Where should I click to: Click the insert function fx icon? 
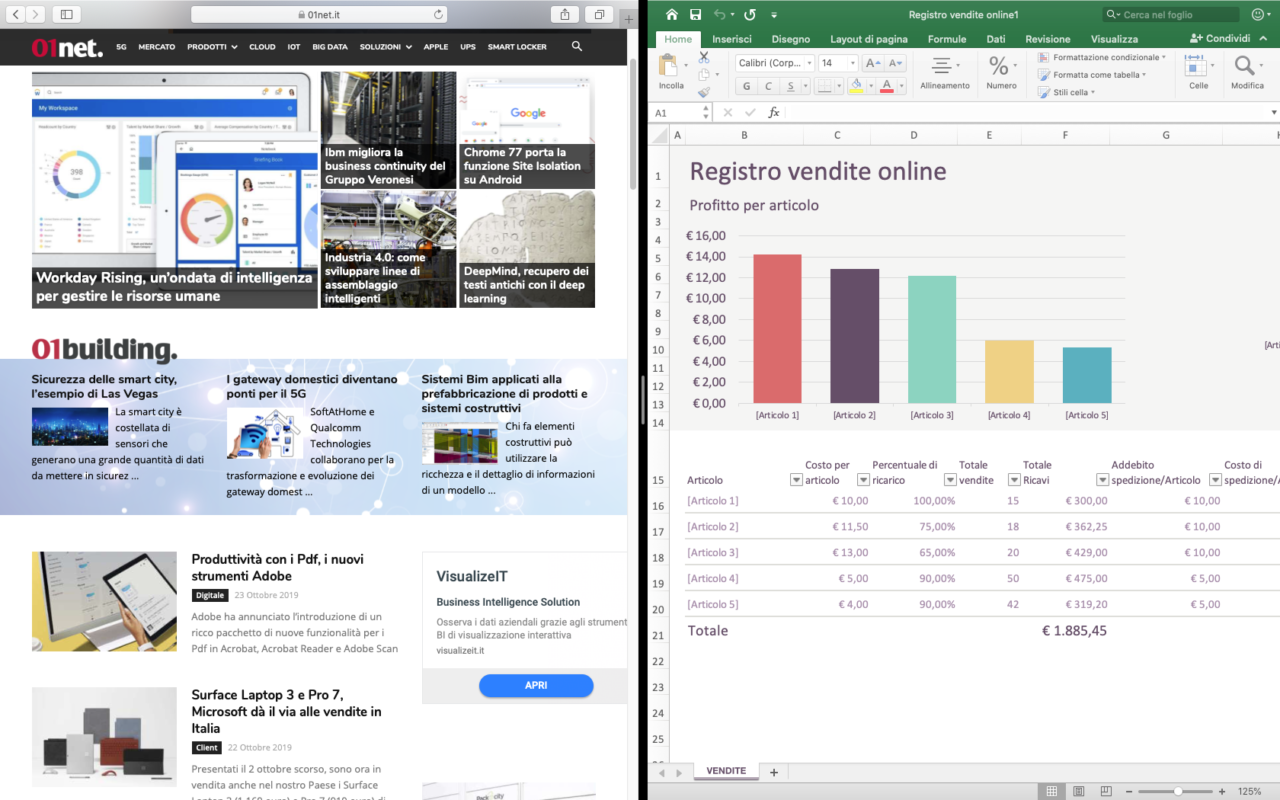click(x=773, y=113)
